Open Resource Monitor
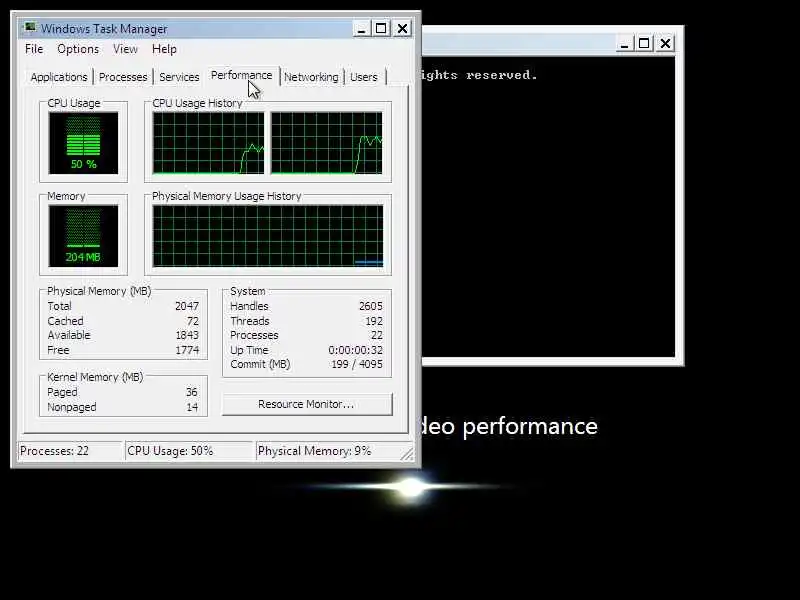This screenshot has height=600, width=800. [307, 404]
